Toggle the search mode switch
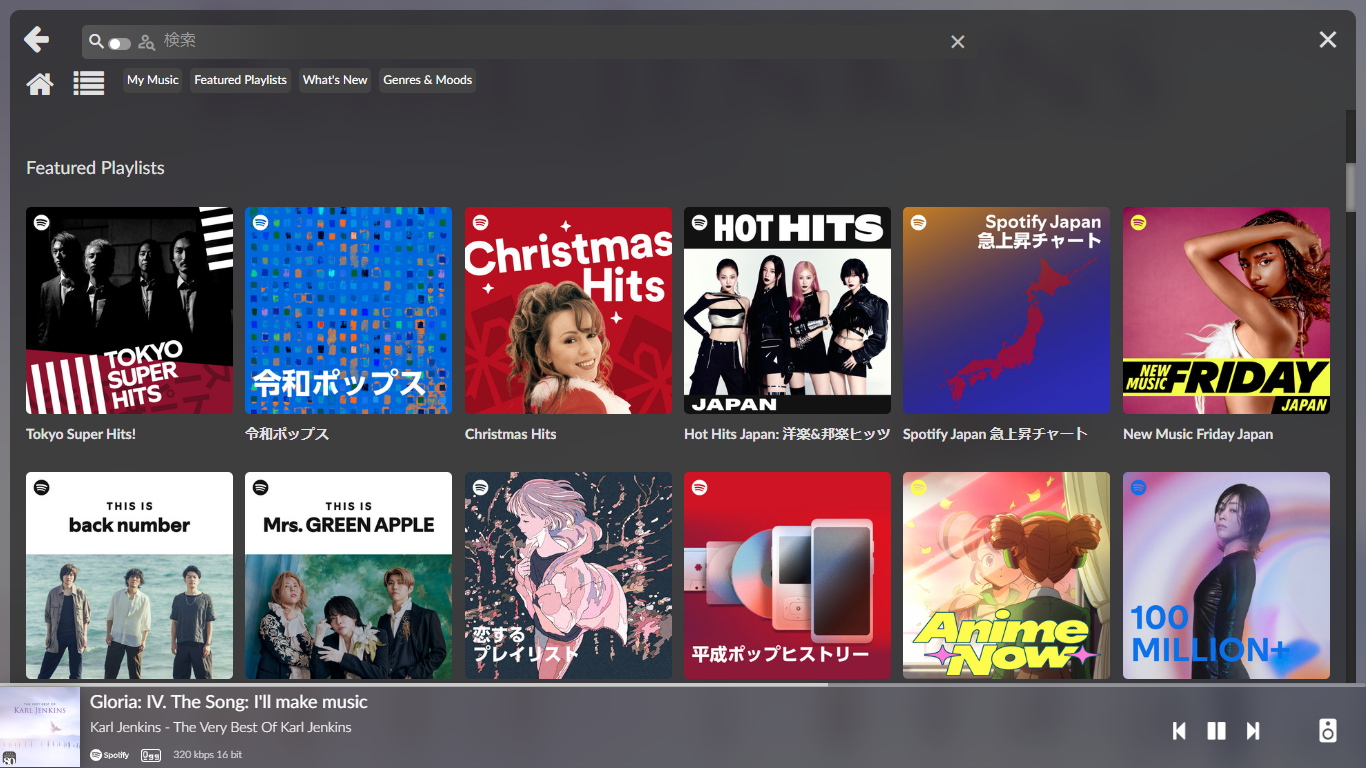The image size is (1366, 768). (120, 43)
